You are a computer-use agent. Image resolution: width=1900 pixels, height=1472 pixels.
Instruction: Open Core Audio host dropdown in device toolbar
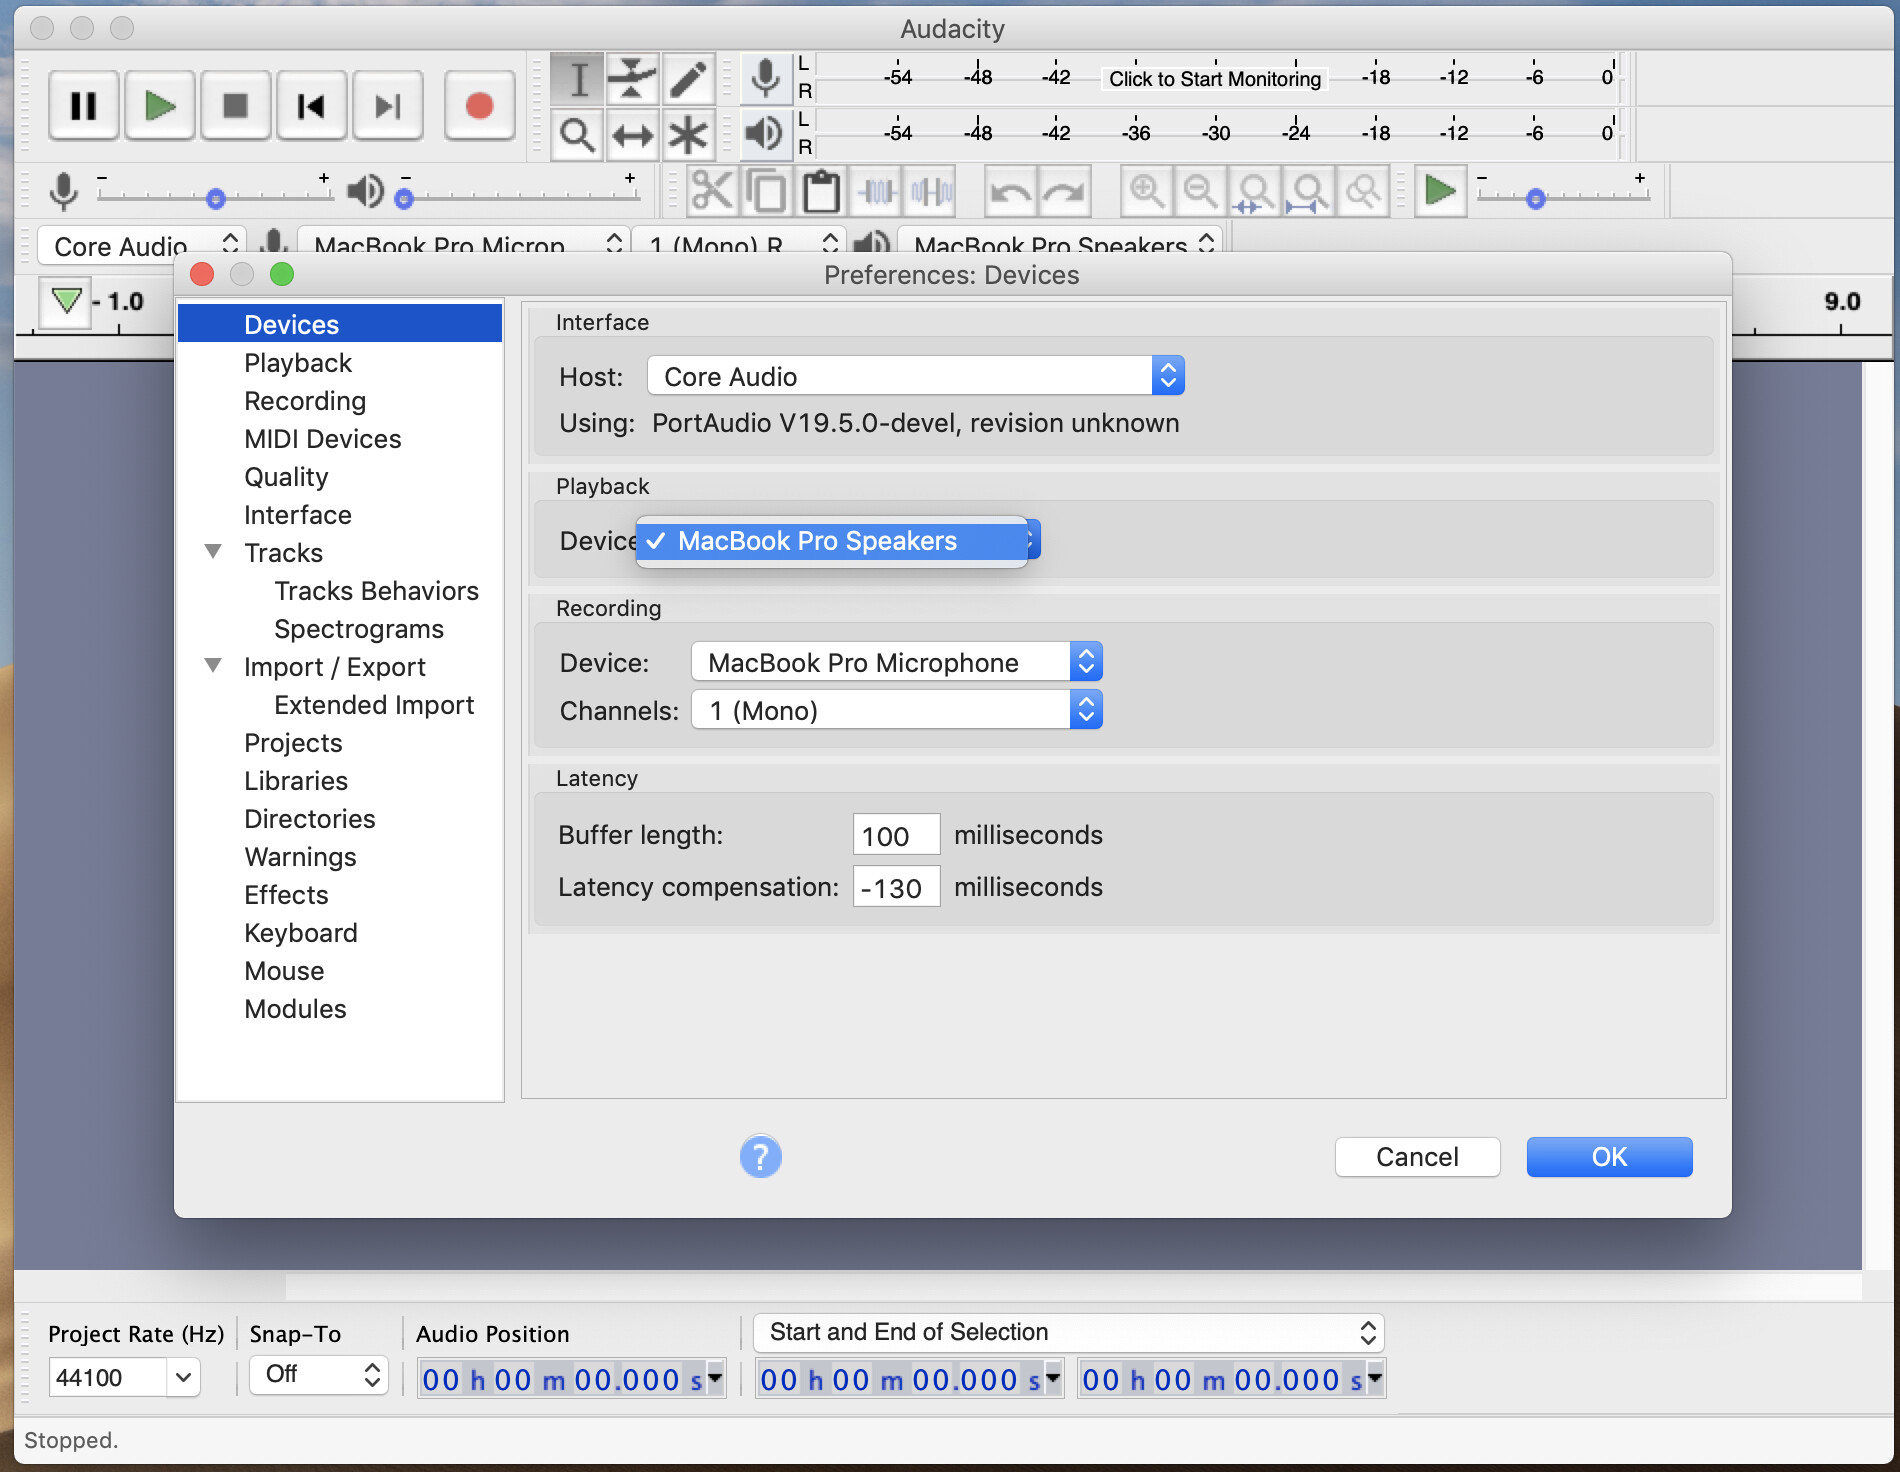coord(142,244)
